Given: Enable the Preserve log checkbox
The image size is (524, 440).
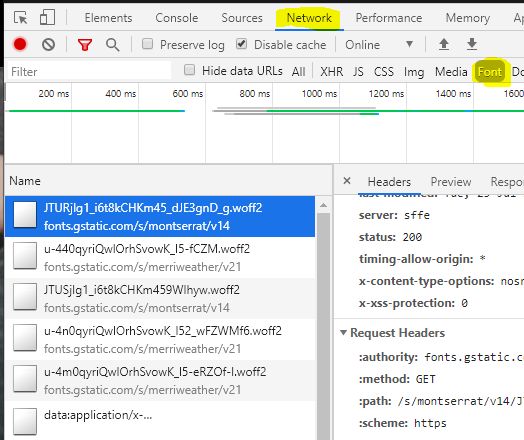Looking at the screenshot, I should coord(147,44).
